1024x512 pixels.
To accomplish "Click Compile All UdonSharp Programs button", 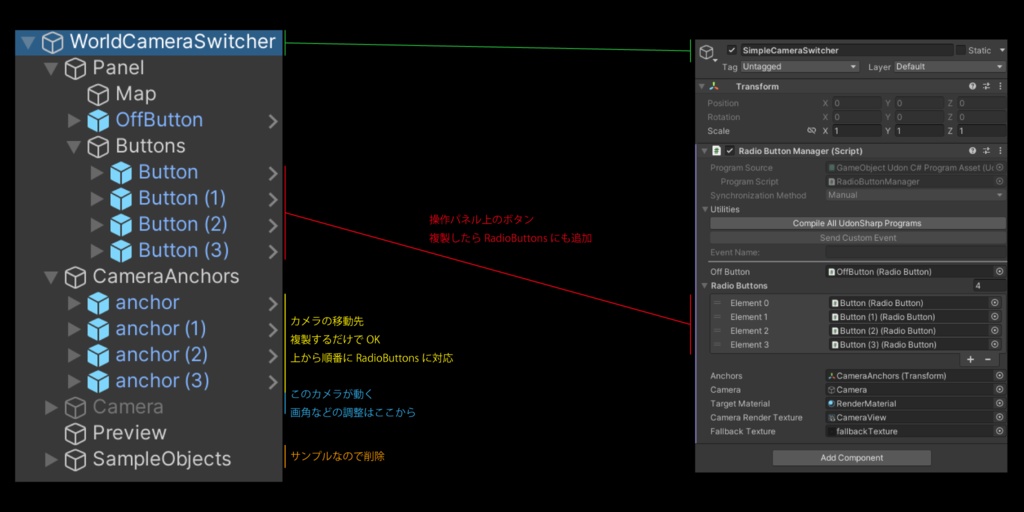I will (857, 223).
